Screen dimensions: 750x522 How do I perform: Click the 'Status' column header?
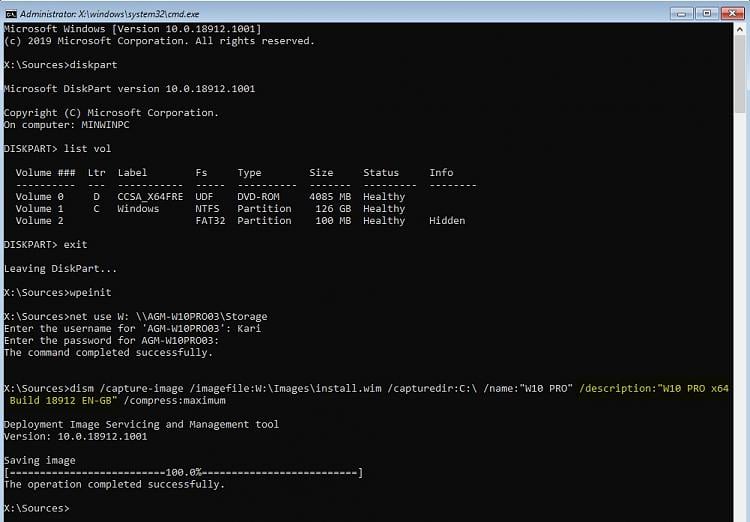tap(381, 173)
